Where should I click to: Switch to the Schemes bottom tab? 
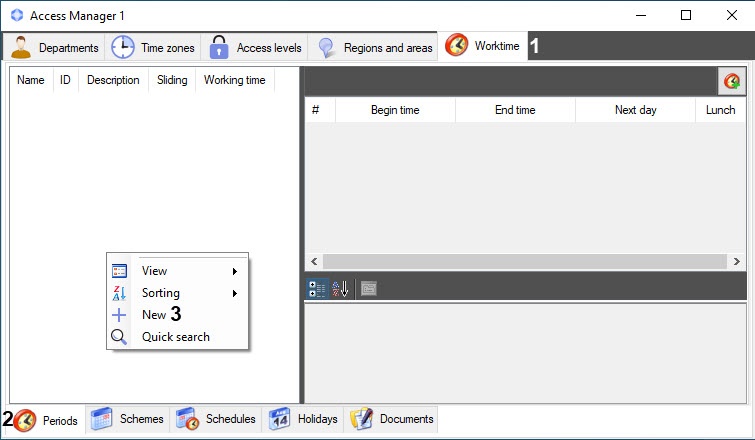tap(127, 419)
